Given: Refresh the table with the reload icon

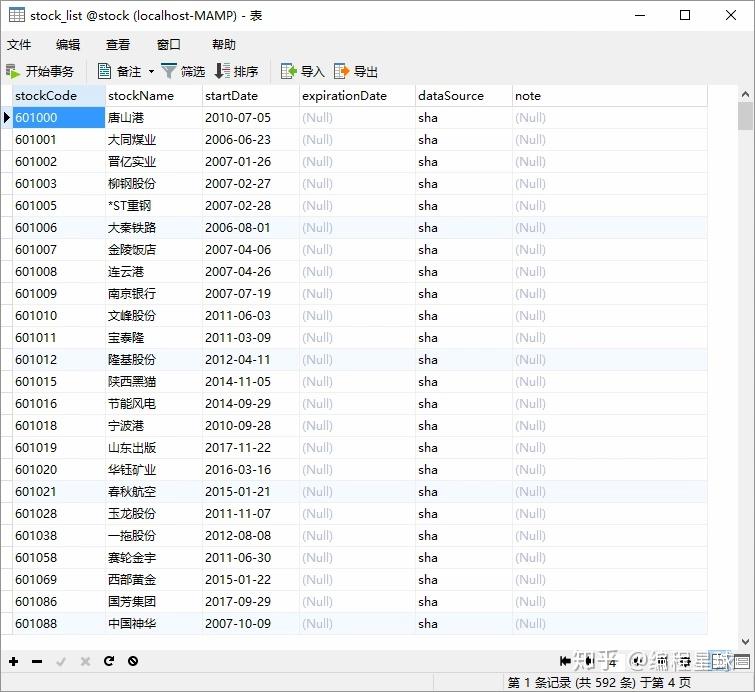Looking at the screenshot, I should tap(109, 661).
